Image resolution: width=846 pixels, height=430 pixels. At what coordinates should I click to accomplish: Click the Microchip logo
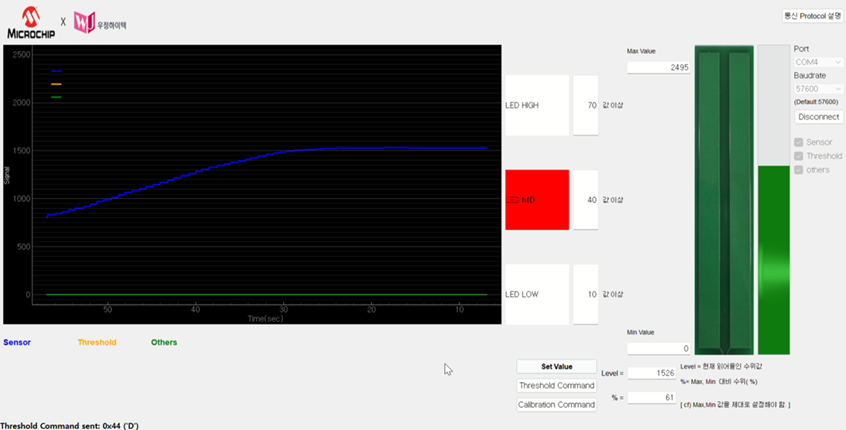pyautogui.click(x=30, y=22)
